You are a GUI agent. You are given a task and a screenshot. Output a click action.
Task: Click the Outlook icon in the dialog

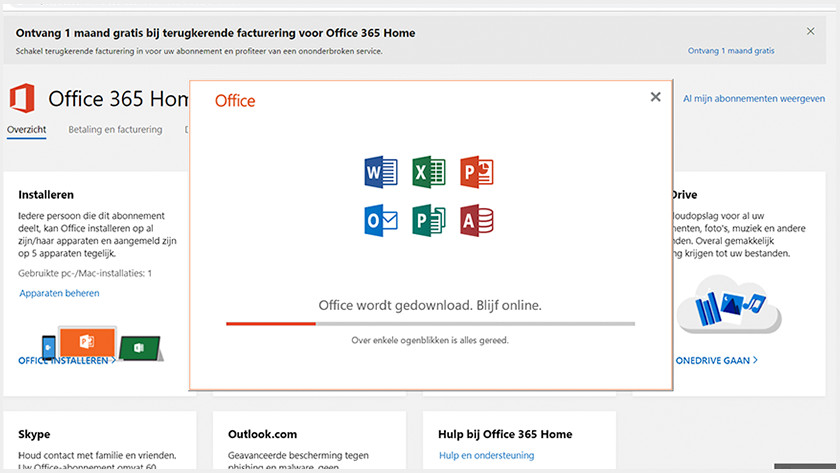(381, 219)
